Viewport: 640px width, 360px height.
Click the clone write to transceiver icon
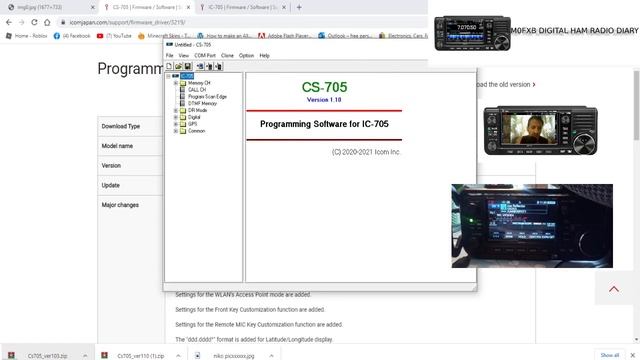pyautogui.click(x=218, y=66)
